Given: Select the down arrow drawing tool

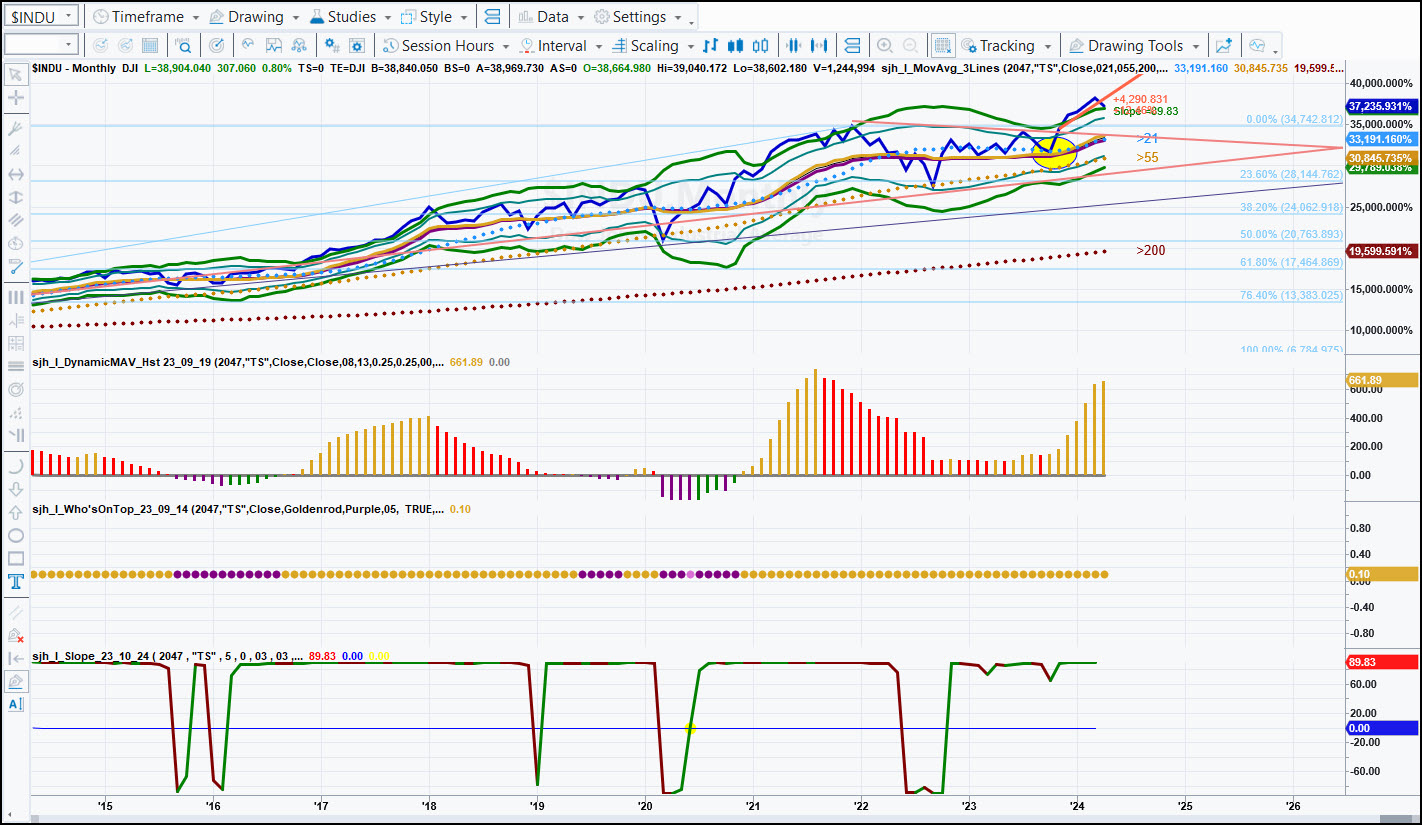Looking at the screenshot, I should point(16,489).
